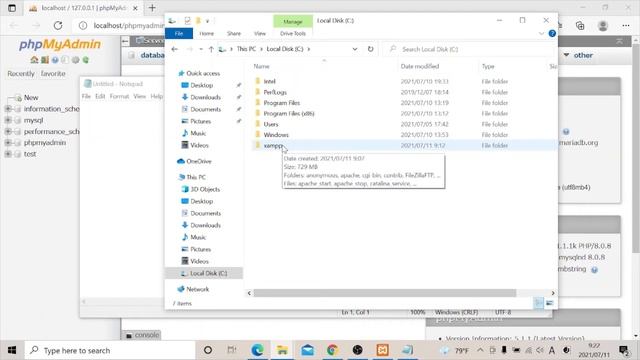Open the Share ribbon tab
The height and width of the screenshot is (360, 640).
[x=234, y=33]
